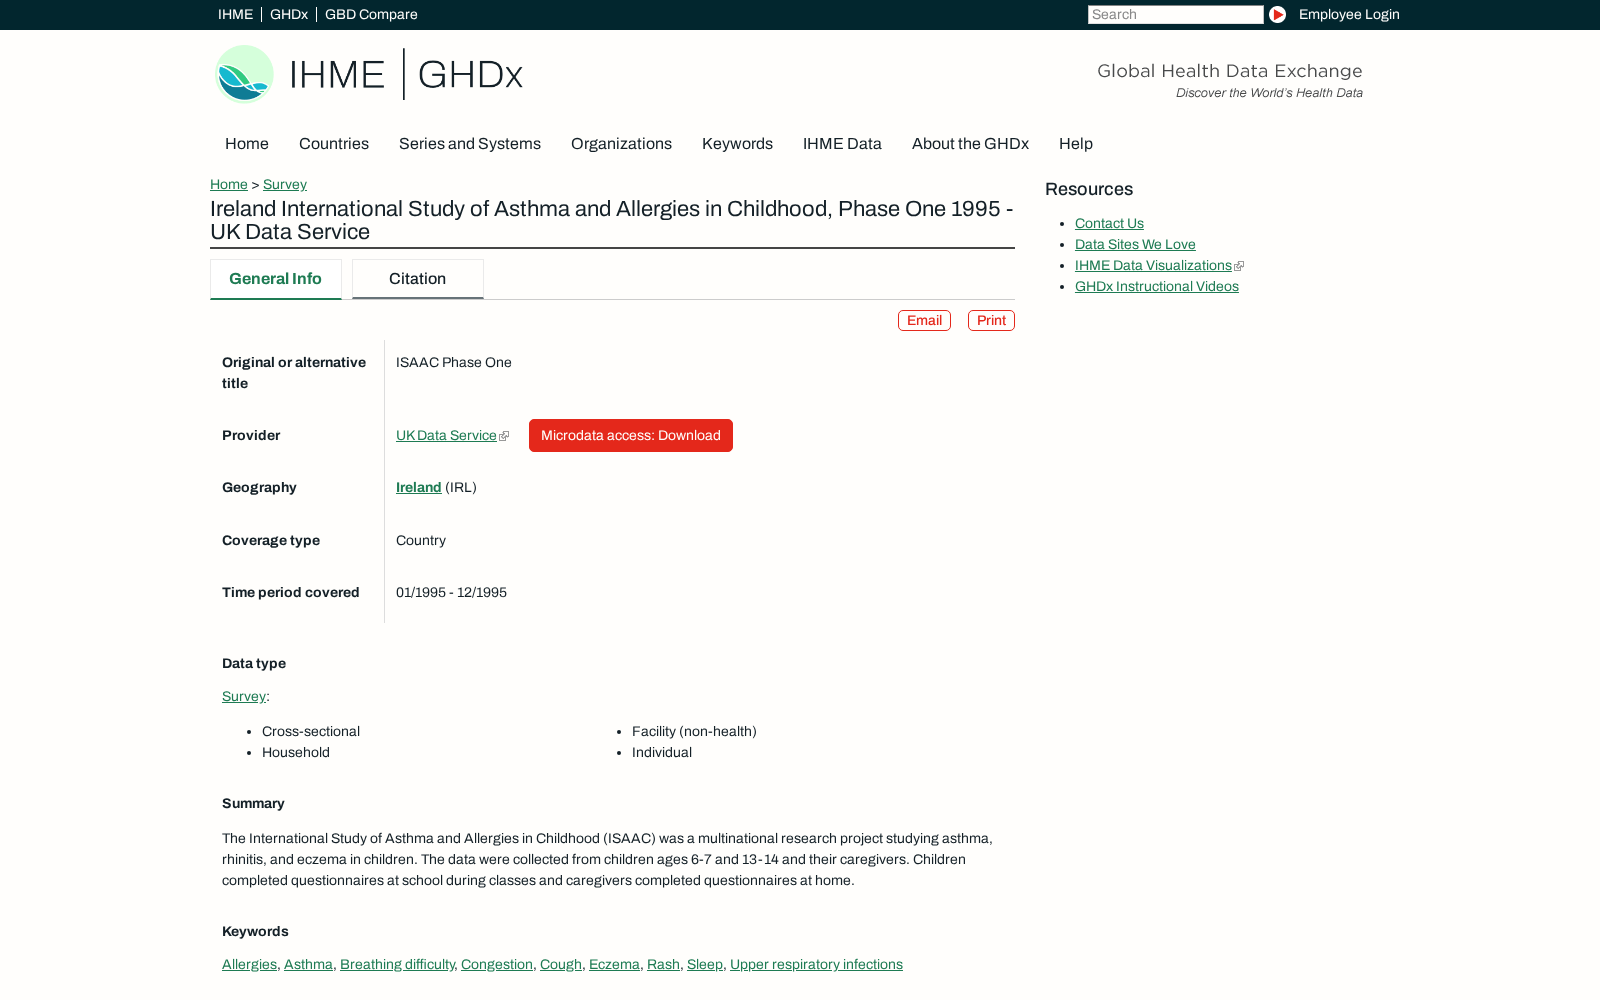Screen dimensions: 1600x1000
Task: Open the Congestion keyword link
Action: (x=497, y=965)
